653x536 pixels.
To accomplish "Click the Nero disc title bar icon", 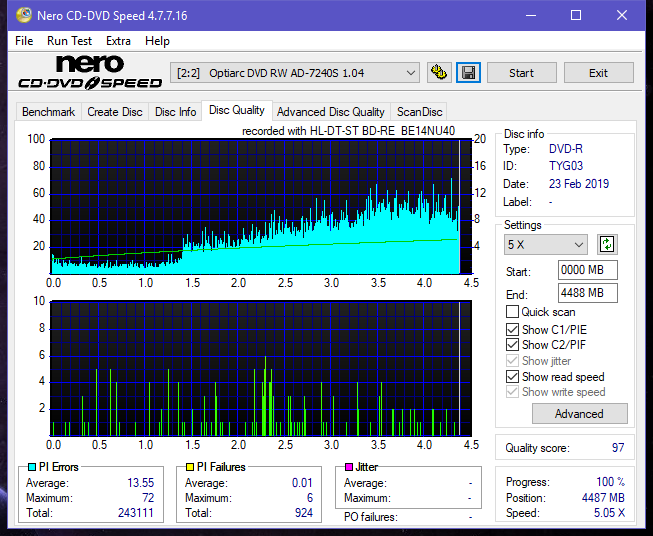I will pos(23,15).
